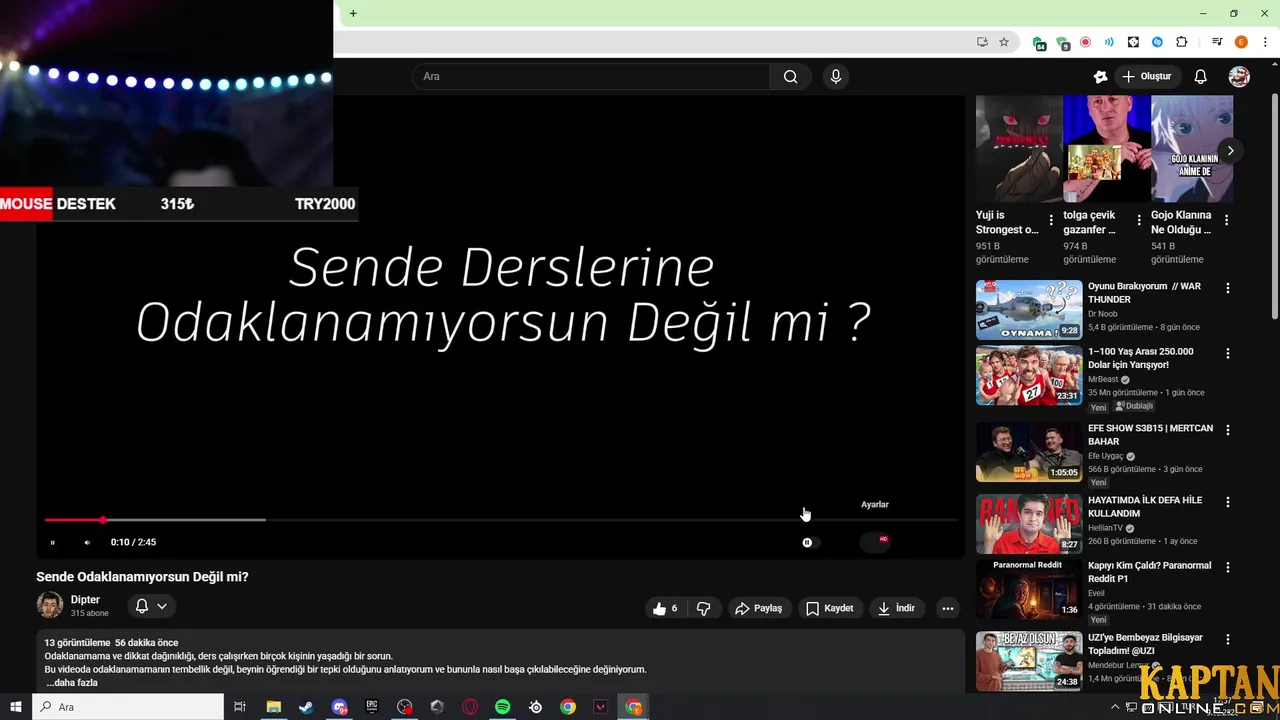The height and width of the screenshot is (720, 1280).
Task: Toggle the autoplay switch in the player
Action: pyautogui.click(x=808, y=542)
